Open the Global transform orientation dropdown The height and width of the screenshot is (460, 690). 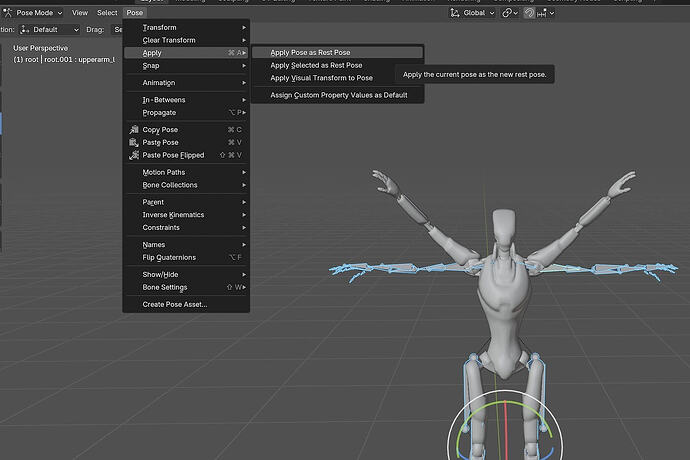click(x=472, y=13)
